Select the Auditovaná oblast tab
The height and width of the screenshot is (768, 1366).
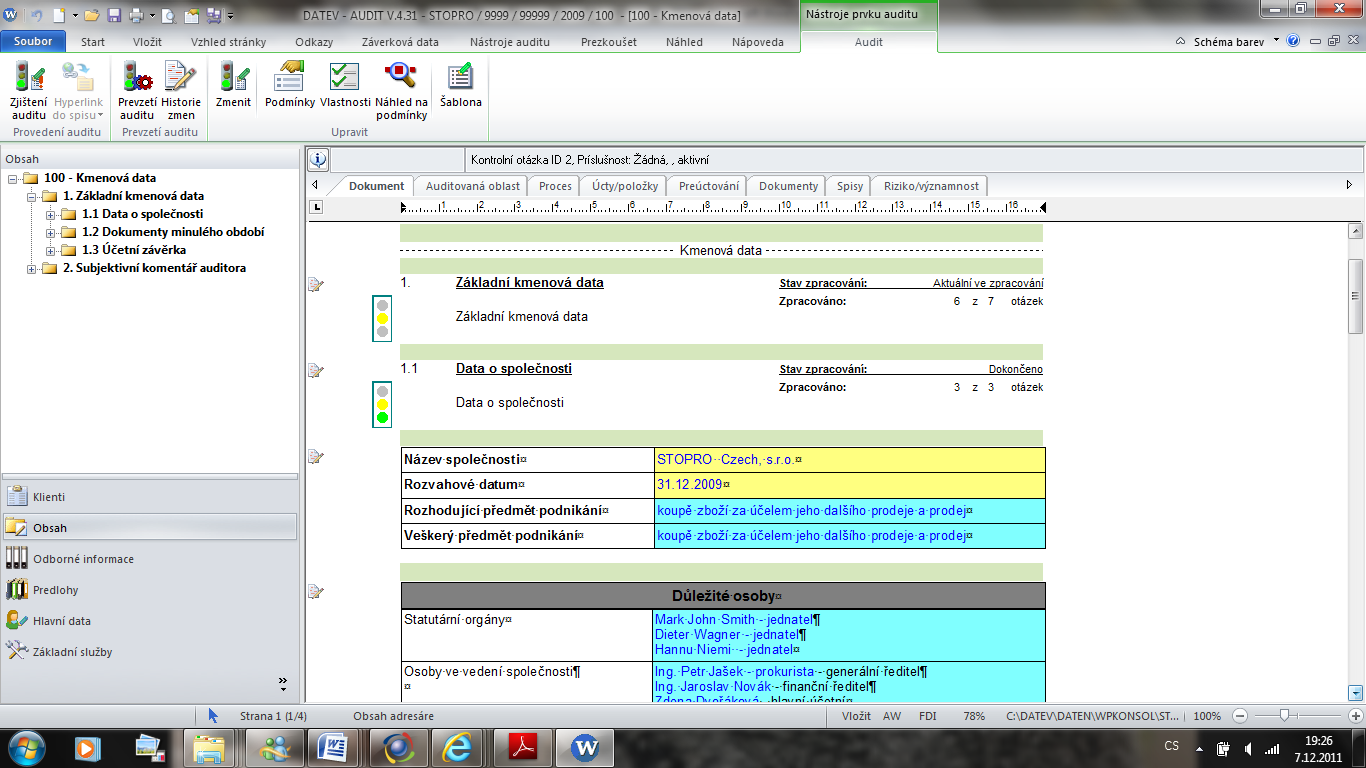[x=473, y=186]
